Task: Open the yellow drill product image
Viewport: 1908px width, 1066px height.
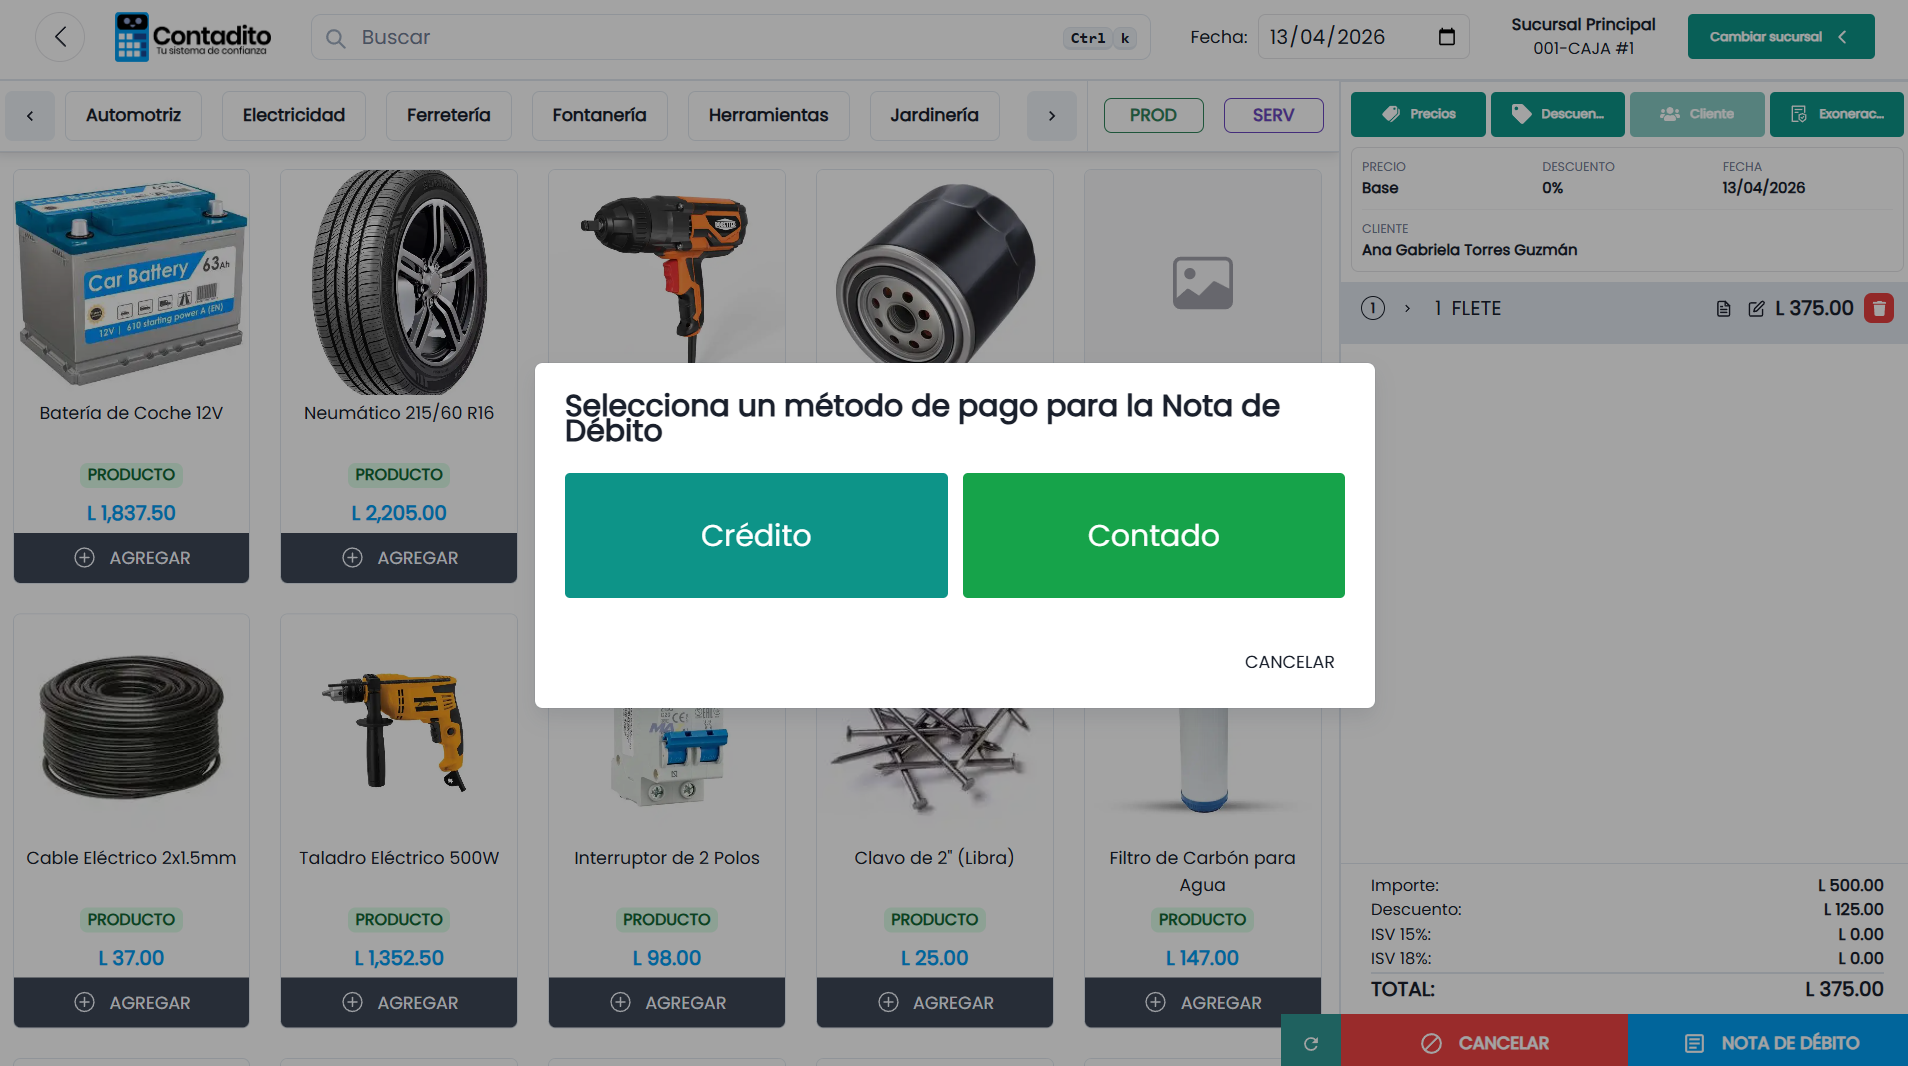Action: click(x=399, y=727)
